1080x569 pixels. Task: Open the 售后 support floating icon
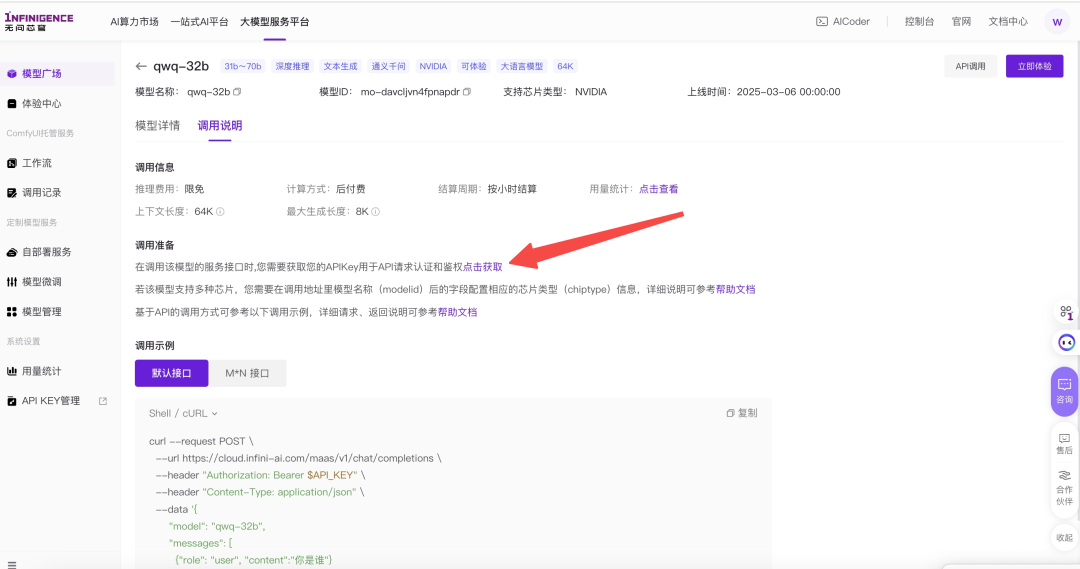tap(1064, 444)
